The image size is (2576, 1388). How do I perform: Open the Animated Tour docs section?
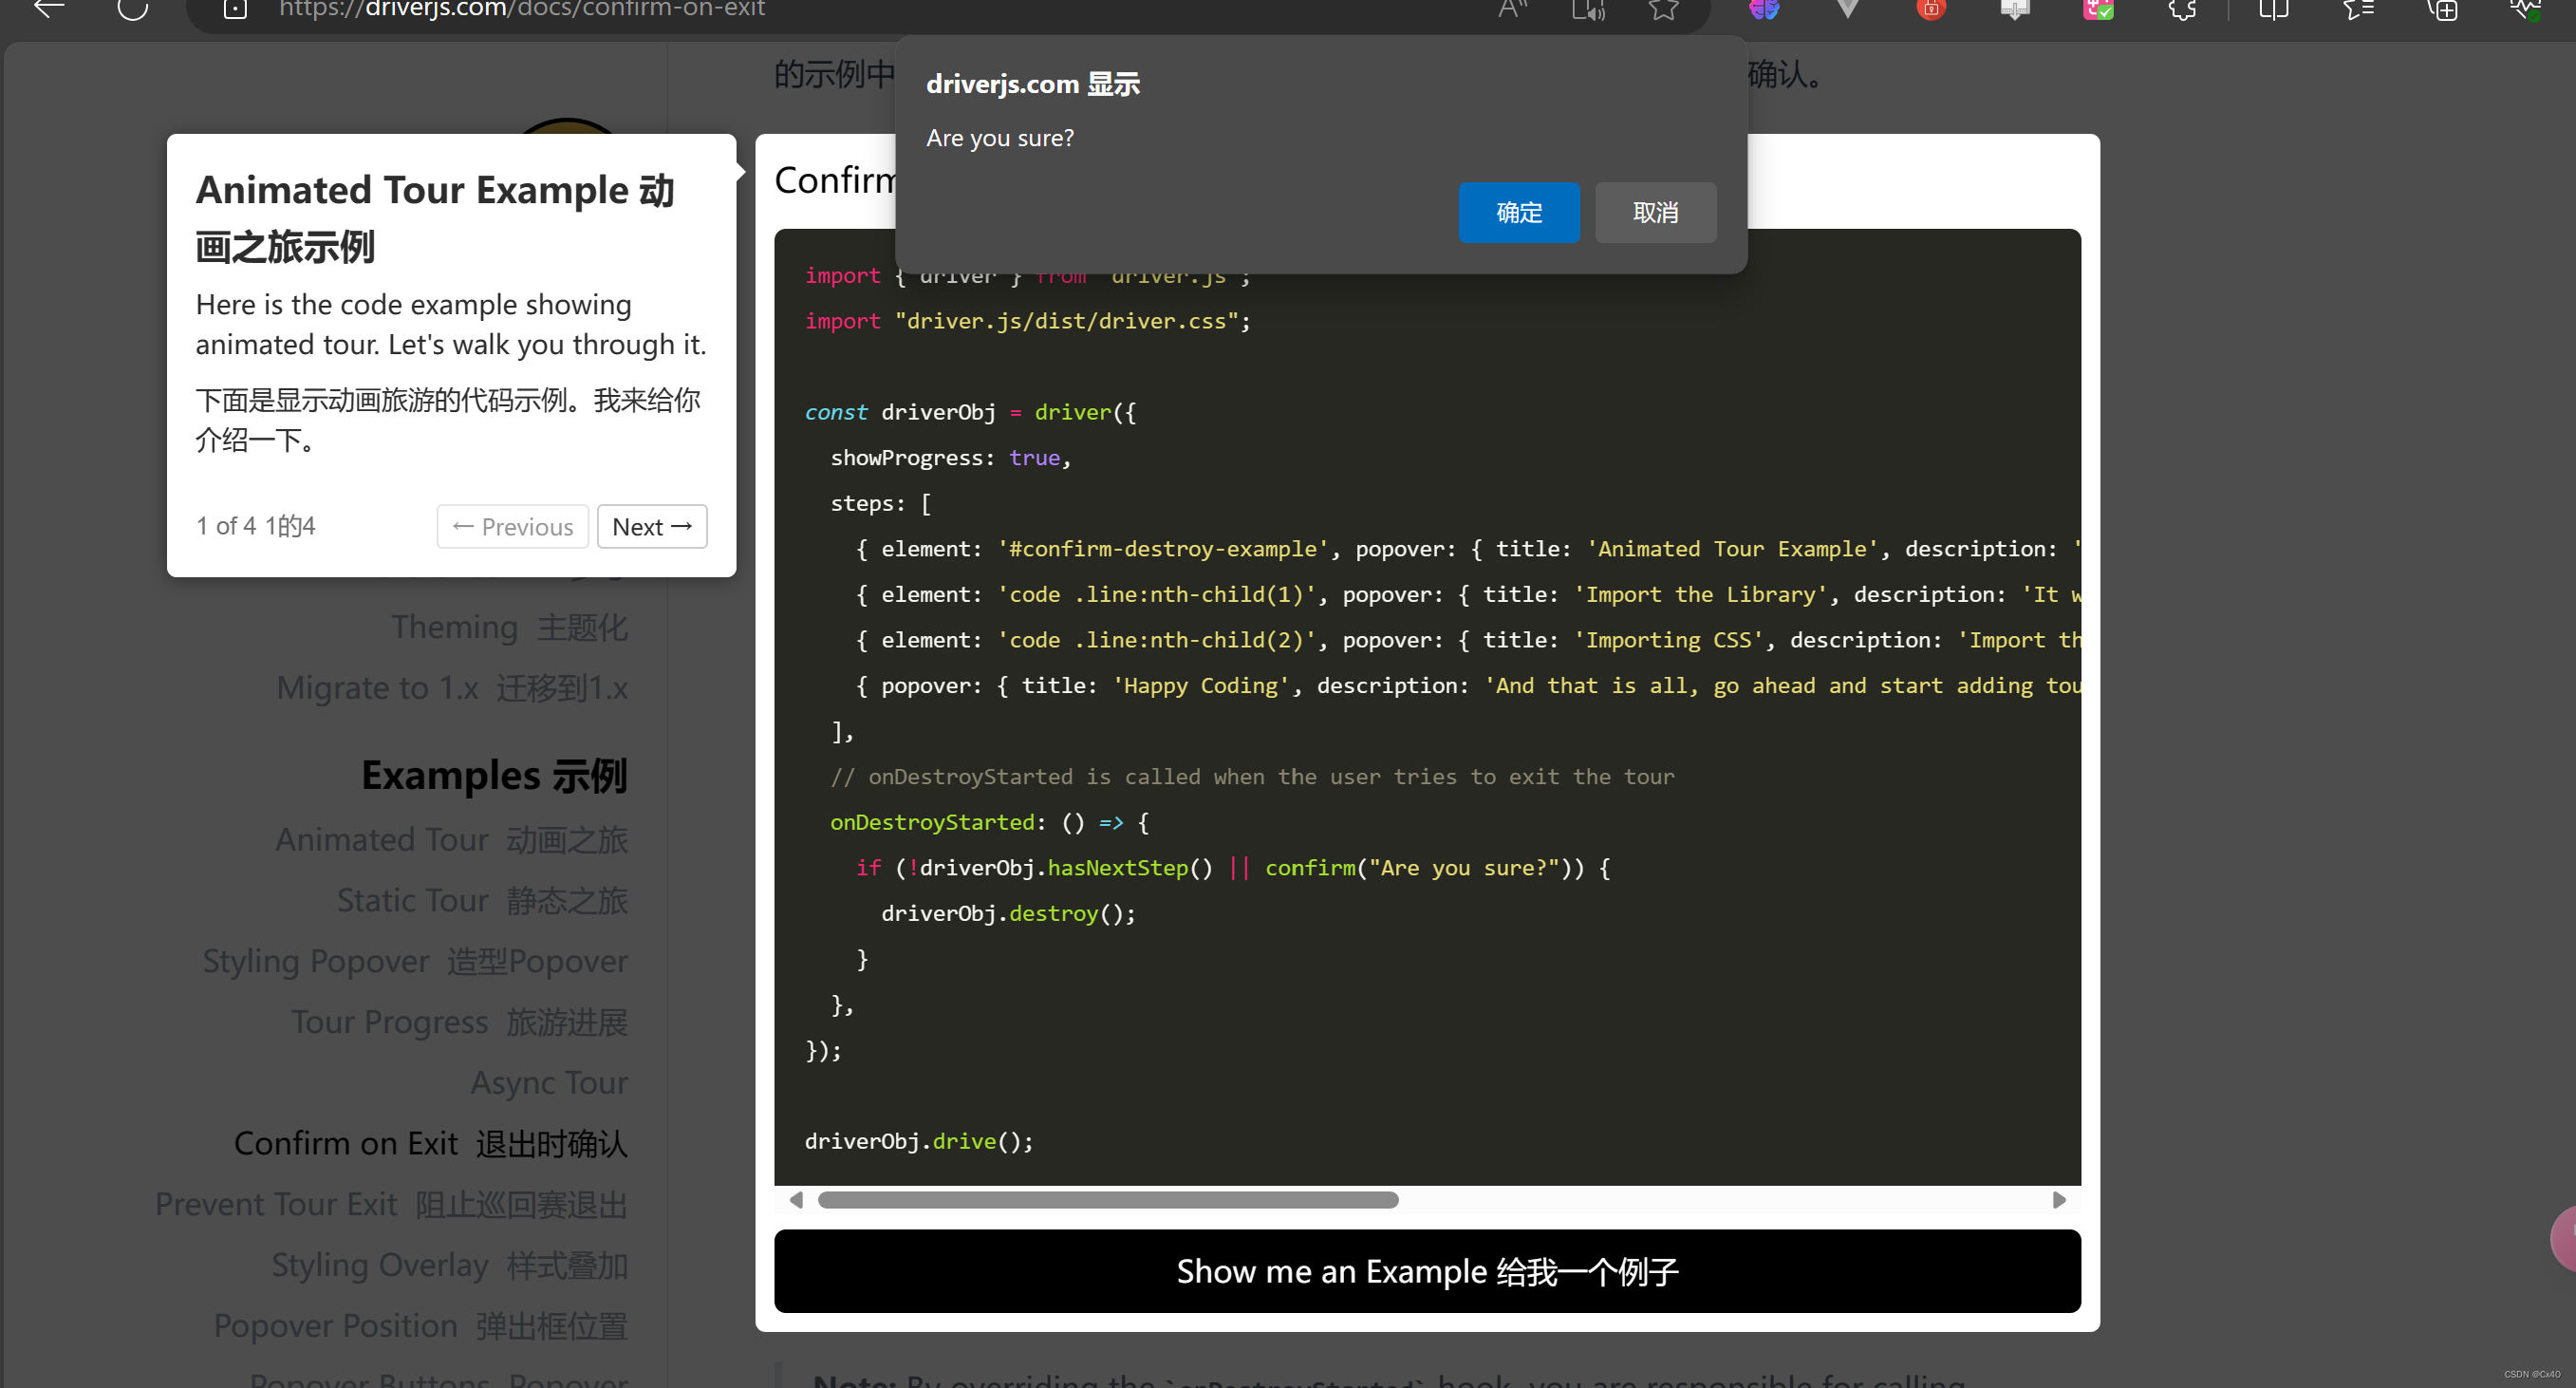[x=452, y=839]
